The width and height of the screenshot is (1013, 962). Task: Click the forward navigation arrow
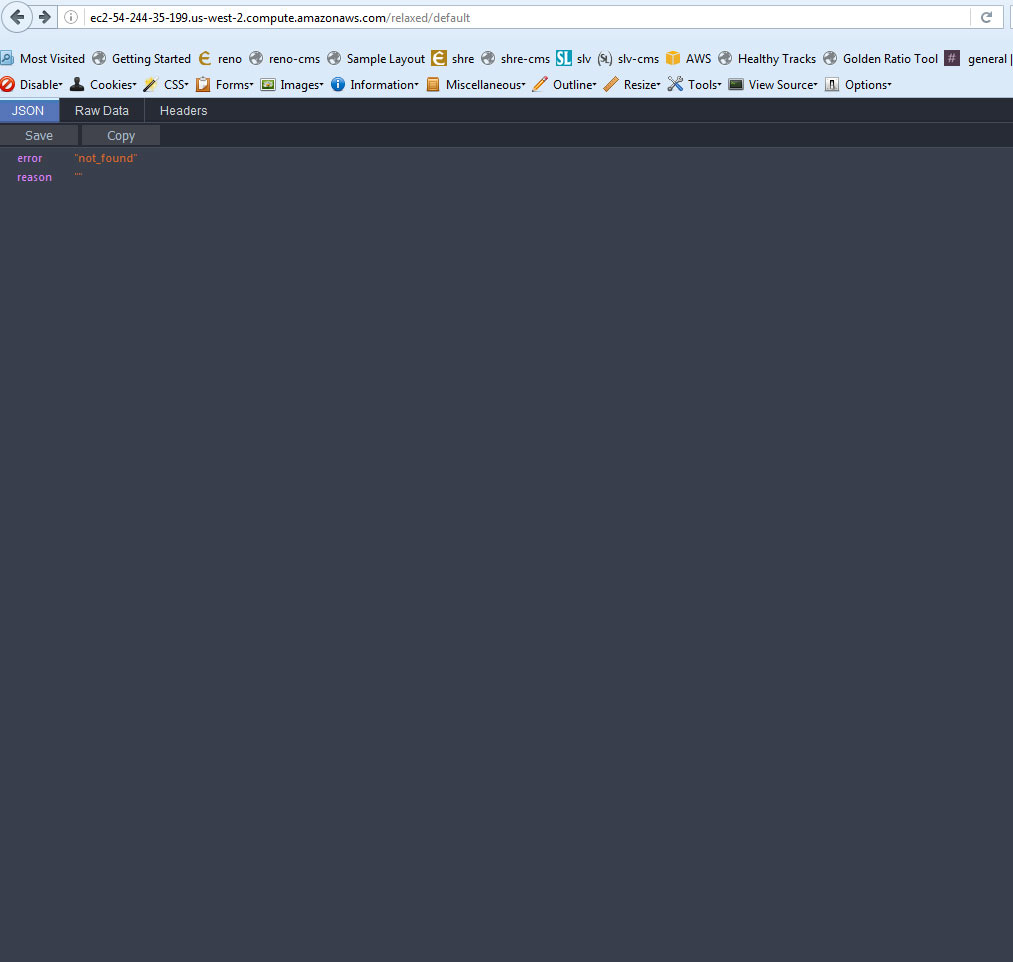tap(43, 17)
